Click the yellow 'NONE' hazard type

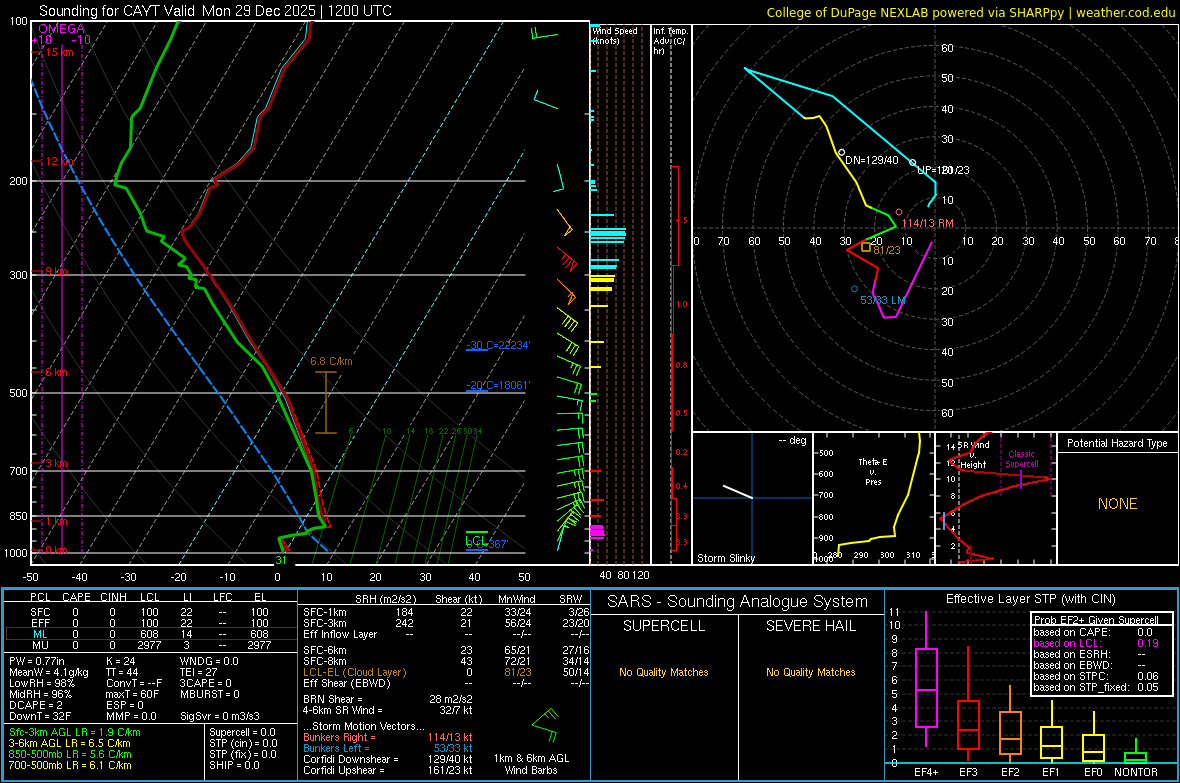[1117, 504]
